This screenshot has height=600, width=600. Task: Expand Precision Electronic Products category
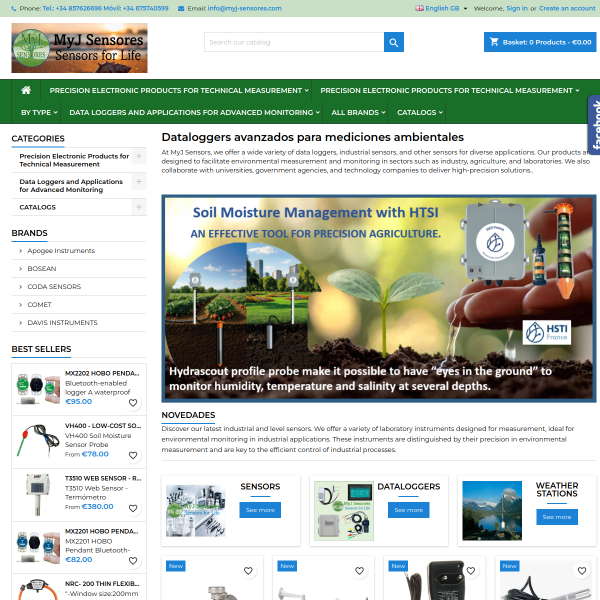click(x=139, y=156)
